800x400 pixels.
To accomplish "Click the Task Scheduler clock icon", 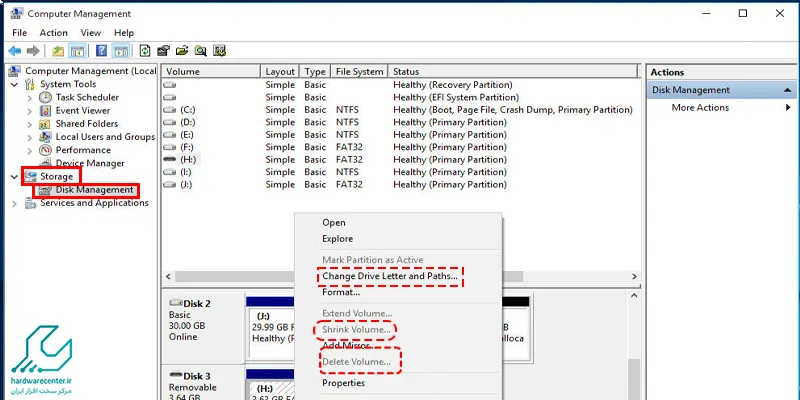I will tap(45, 97).
